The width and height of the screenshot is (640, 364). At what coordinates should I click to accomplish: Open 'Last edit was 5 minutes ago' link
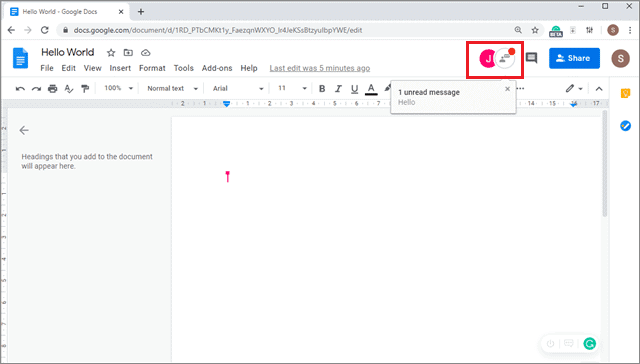coord(320,68)
